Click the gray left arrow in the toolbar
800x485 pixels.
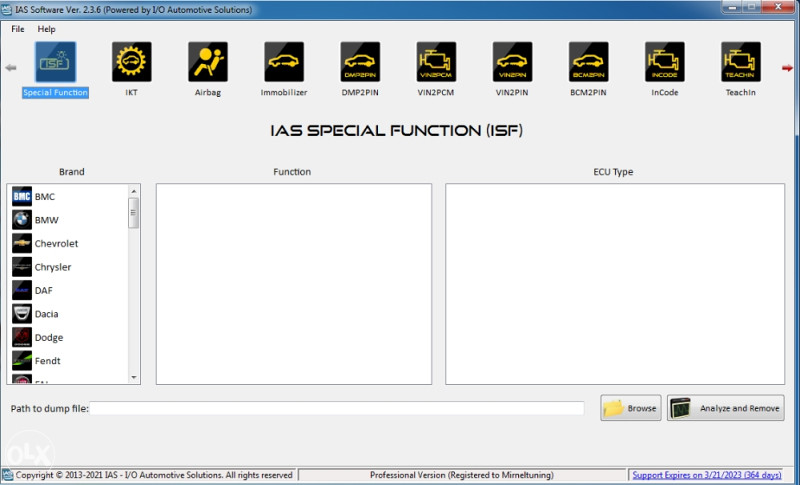11,67
